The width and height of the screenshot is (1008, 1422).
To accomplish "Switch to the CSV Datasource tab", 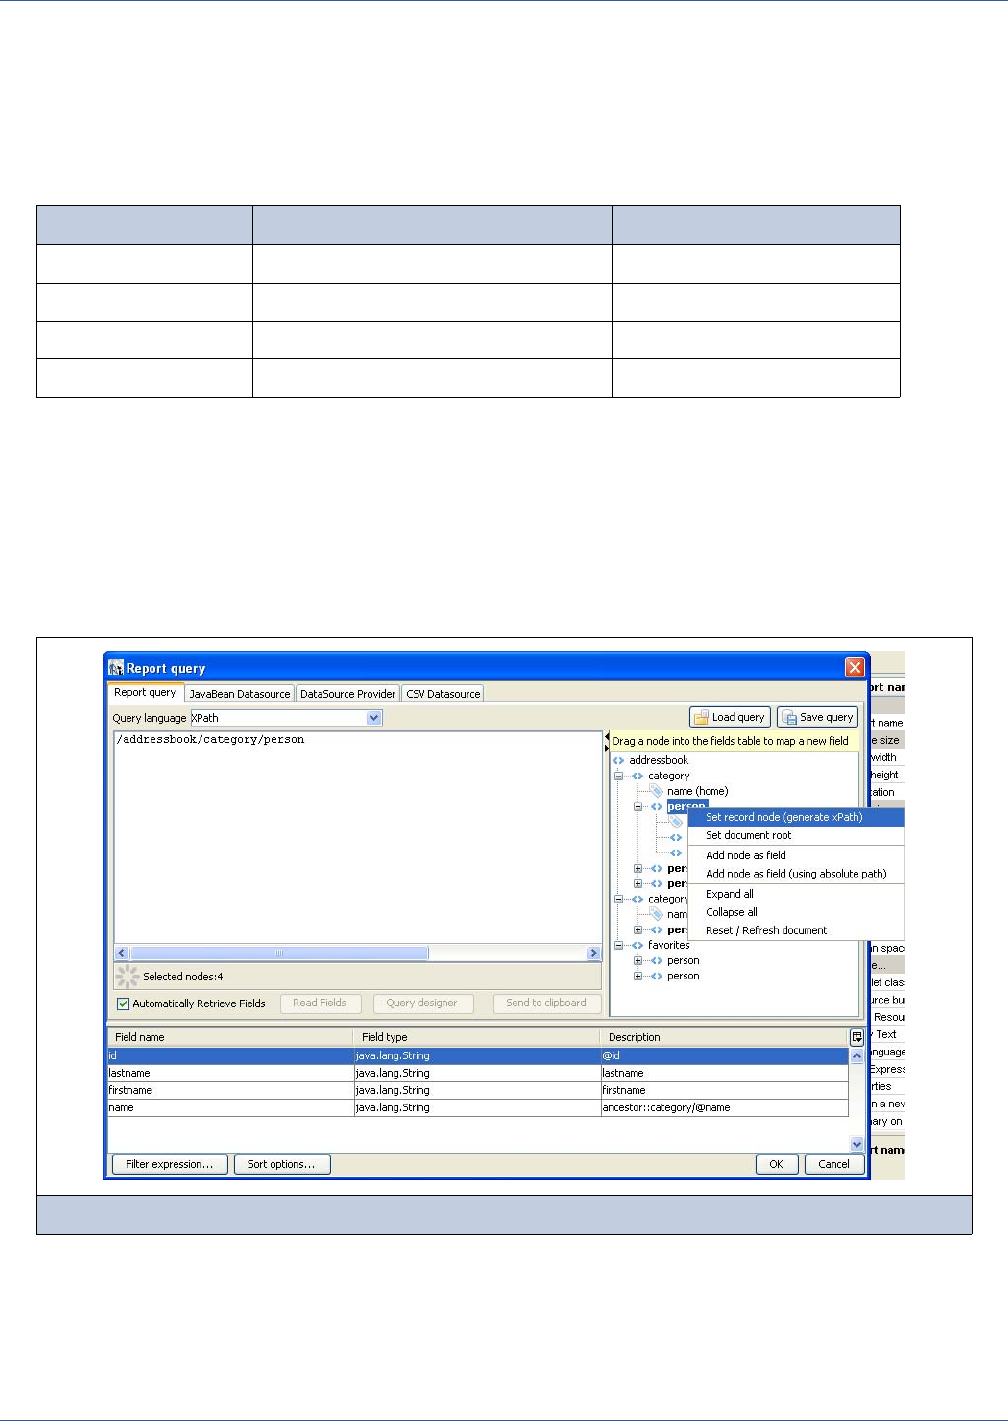I will (x=443, y=693).
